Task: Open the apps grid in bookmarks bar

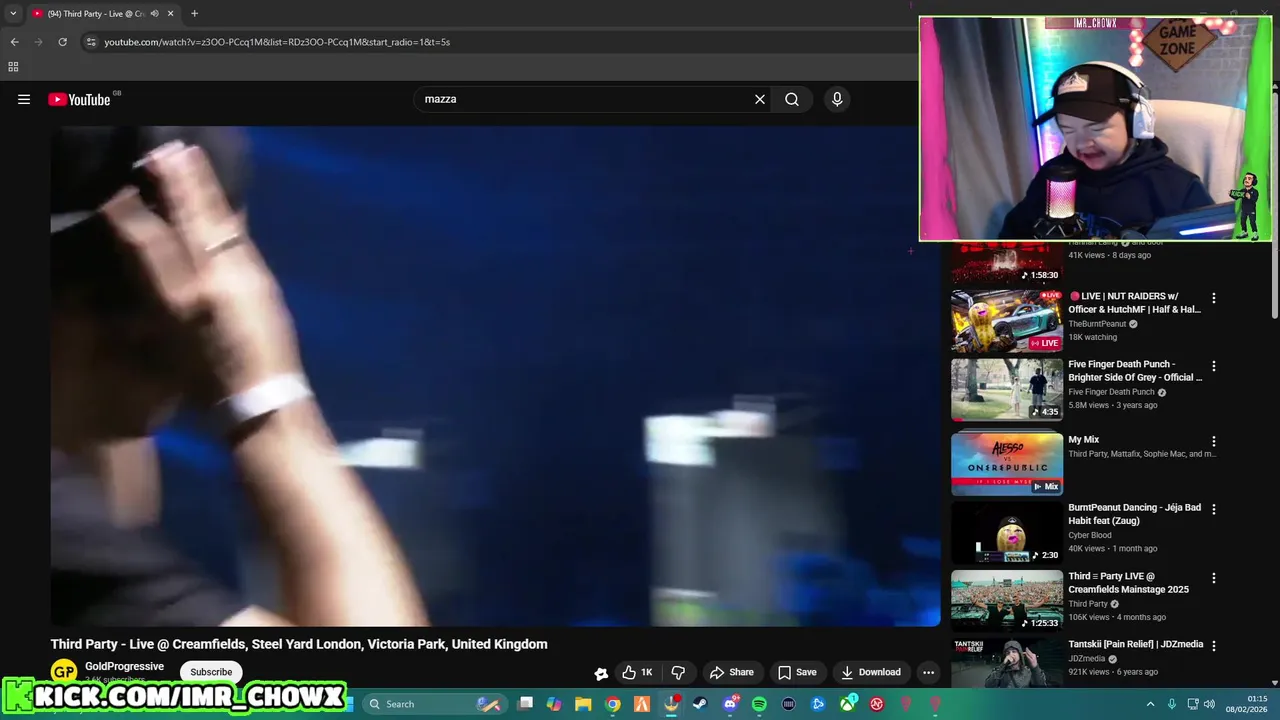Action: [x=13, y=67]
